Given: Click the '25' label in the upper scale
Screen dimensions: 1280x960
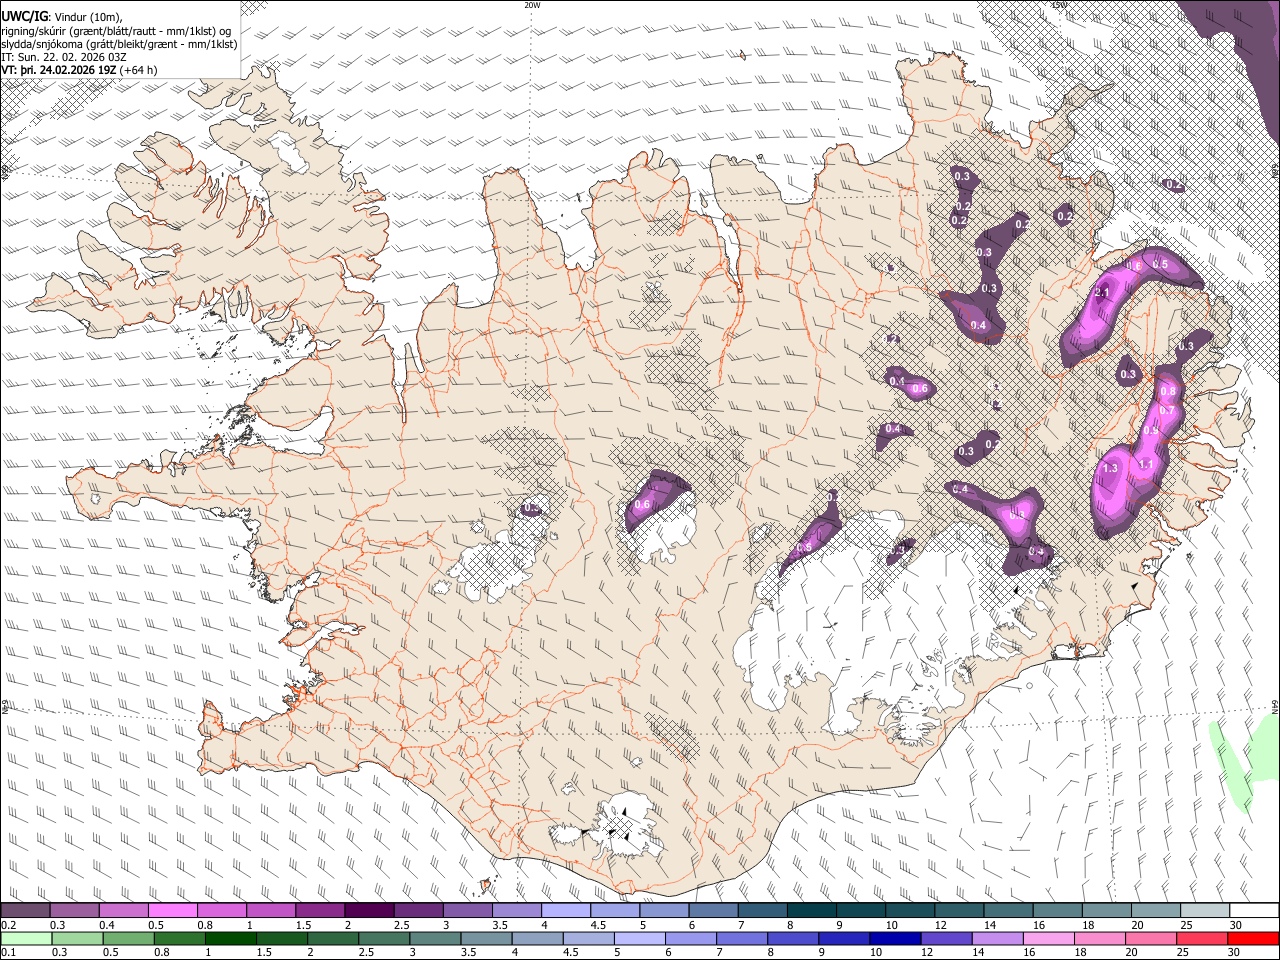Looking at the screenshot, I should [1186, 925].
